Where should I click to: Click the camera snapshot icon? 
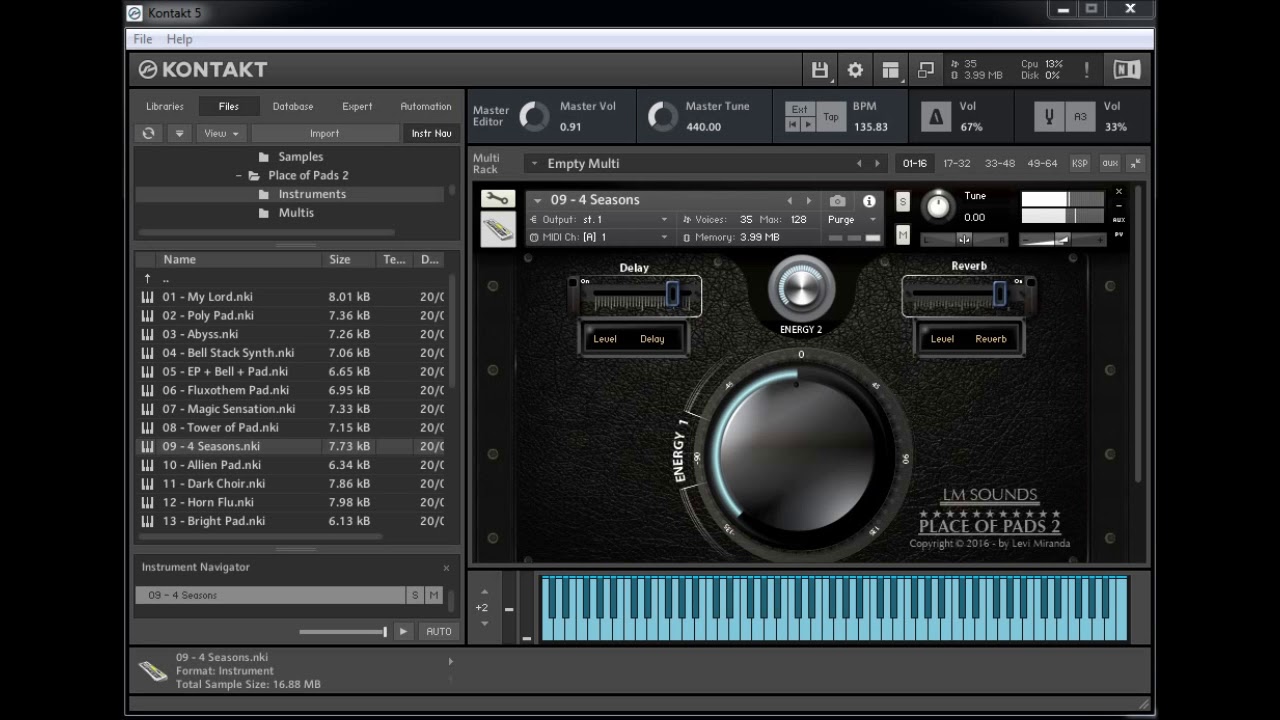838,201
